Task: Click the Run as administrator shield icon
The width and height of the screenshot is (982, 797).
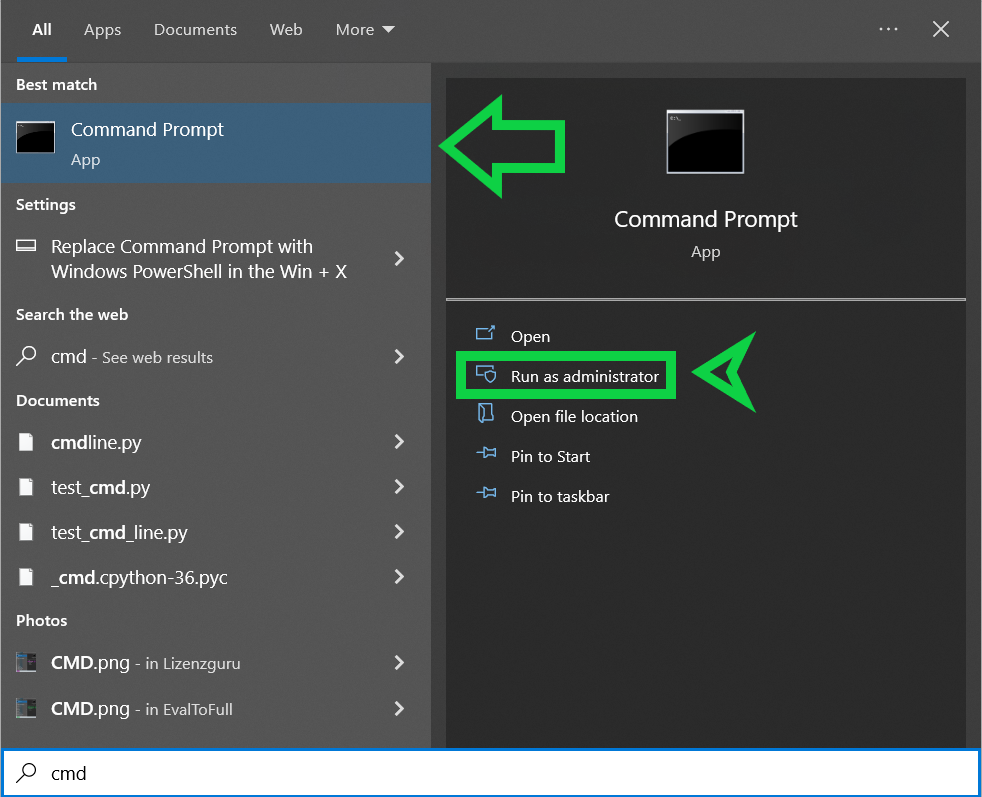Action: click(x=486, y=374)
